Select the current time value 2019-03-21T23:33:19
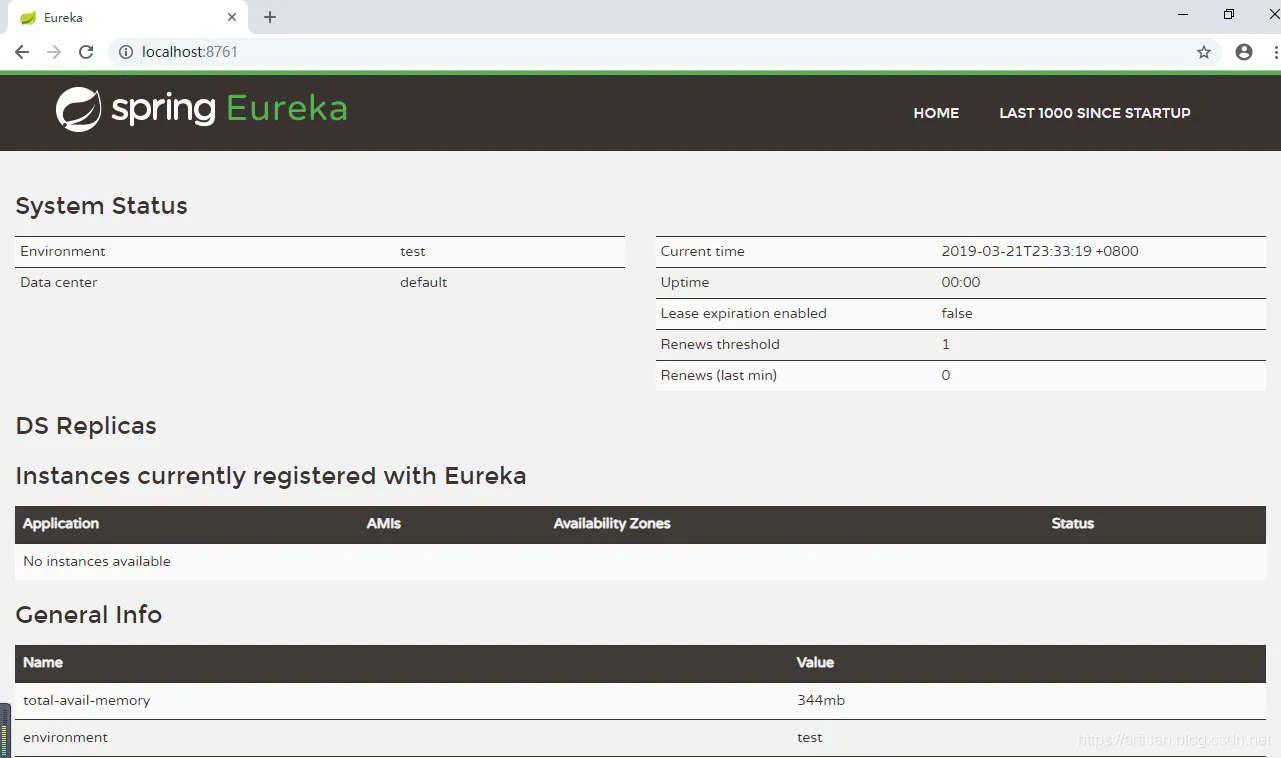 1040,251
